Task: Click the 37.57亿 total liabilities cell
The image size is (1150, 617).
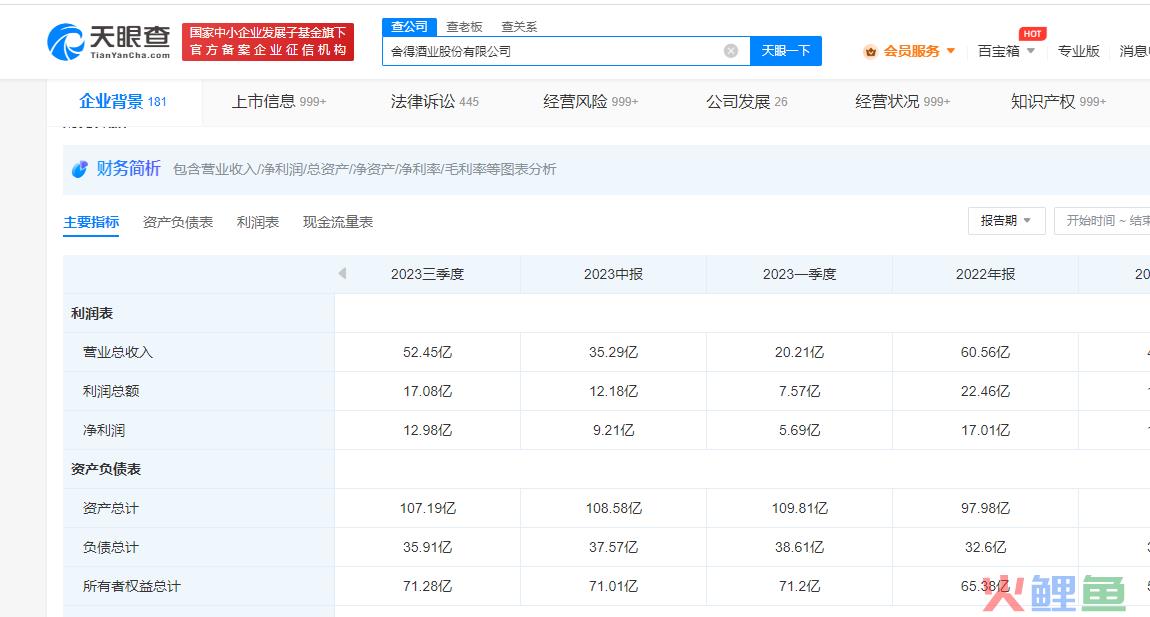Action: (x=613, y=547)
